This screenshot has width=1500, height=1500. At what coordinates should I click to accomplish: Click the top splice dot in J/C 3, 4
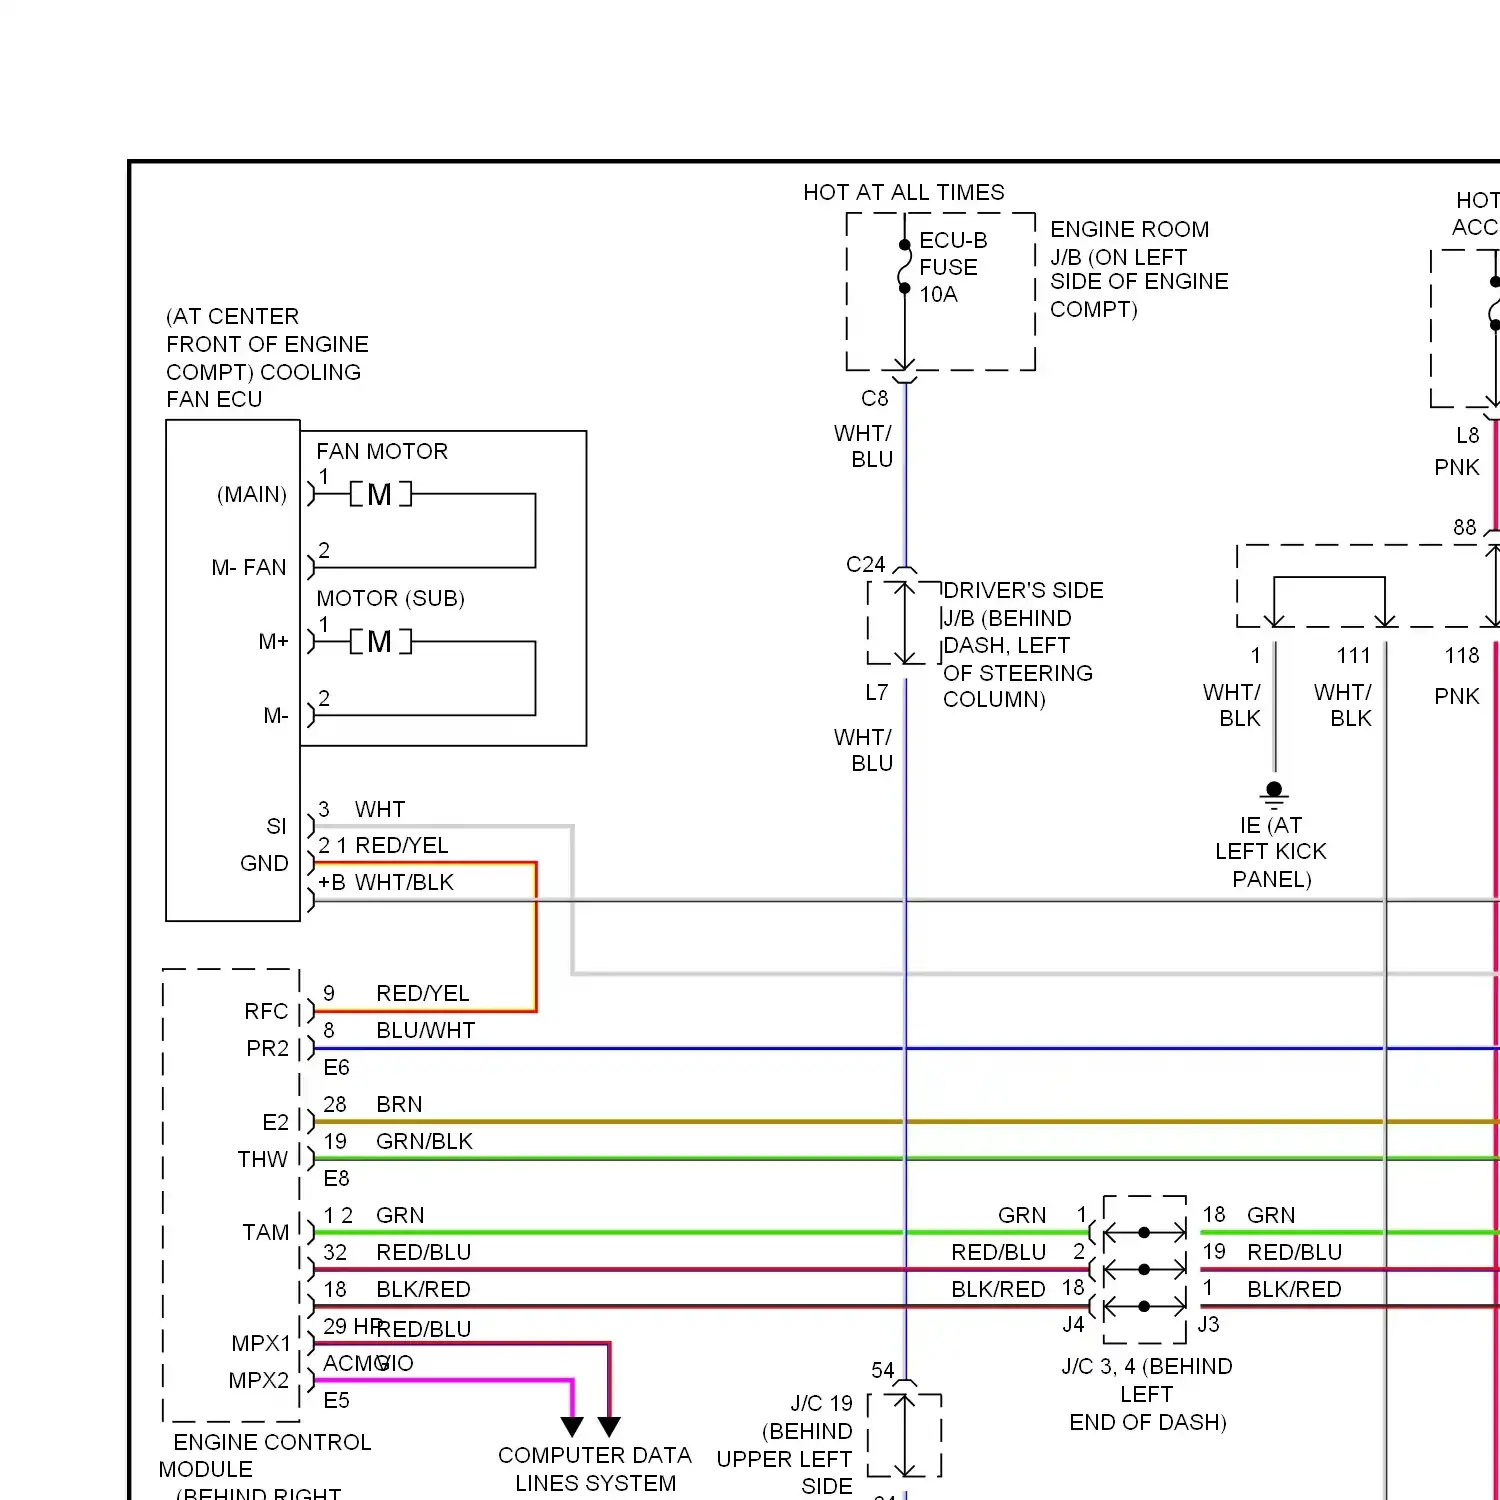point(1144,1232)
